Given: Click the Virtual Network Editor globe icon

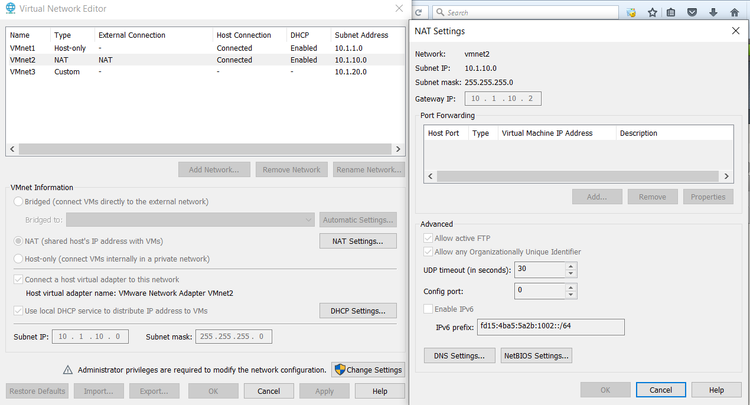Looking at the screenshot, I should (x=10, y=8).
